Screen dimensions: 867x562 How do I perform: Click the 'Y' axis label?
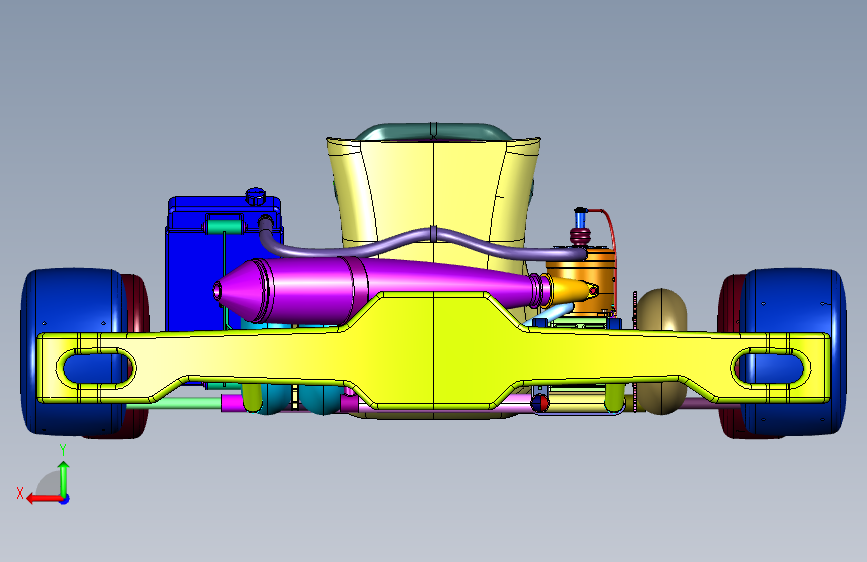coord(63,450)
